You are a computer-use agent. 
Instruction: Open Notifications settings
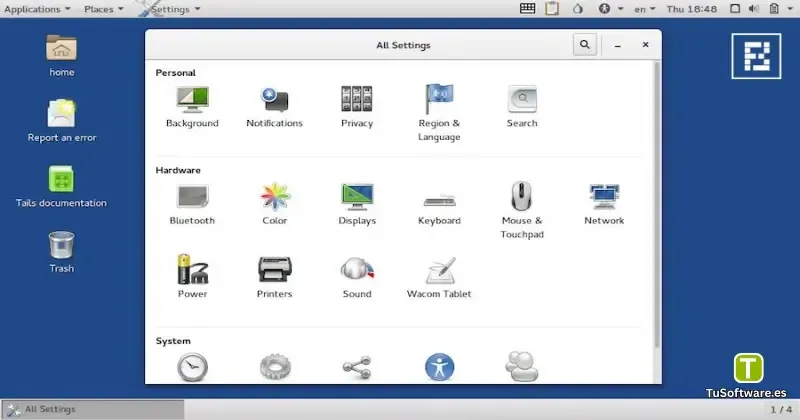point(274,107)
